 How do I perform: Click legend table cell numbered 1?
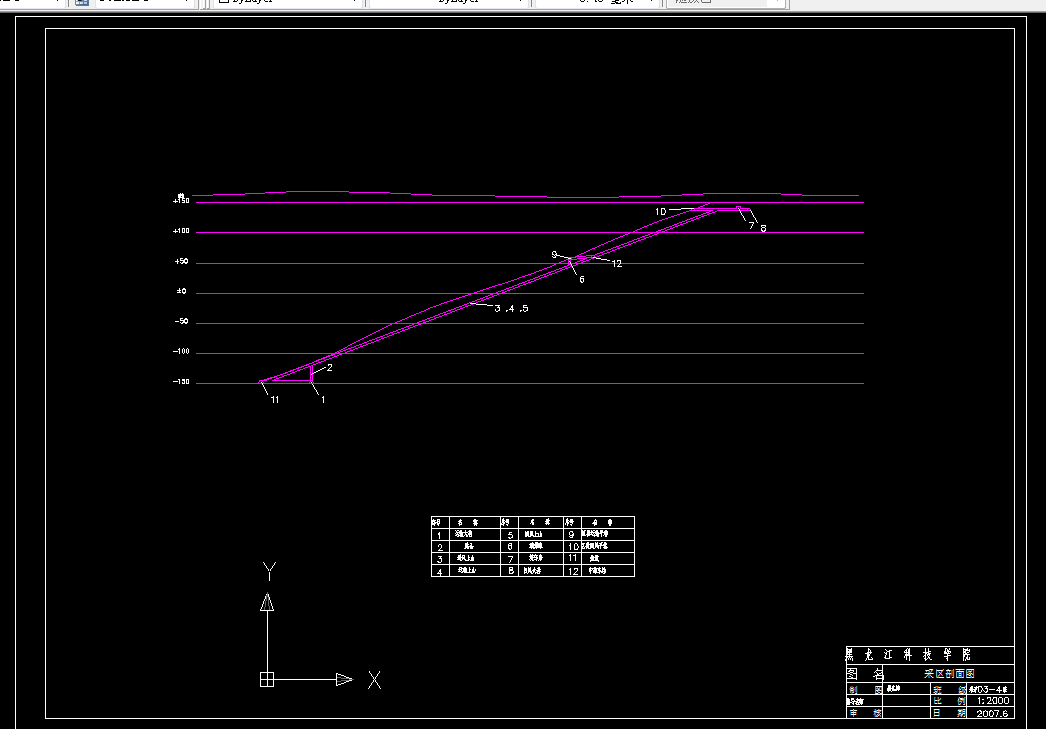(x=440, y=535)
